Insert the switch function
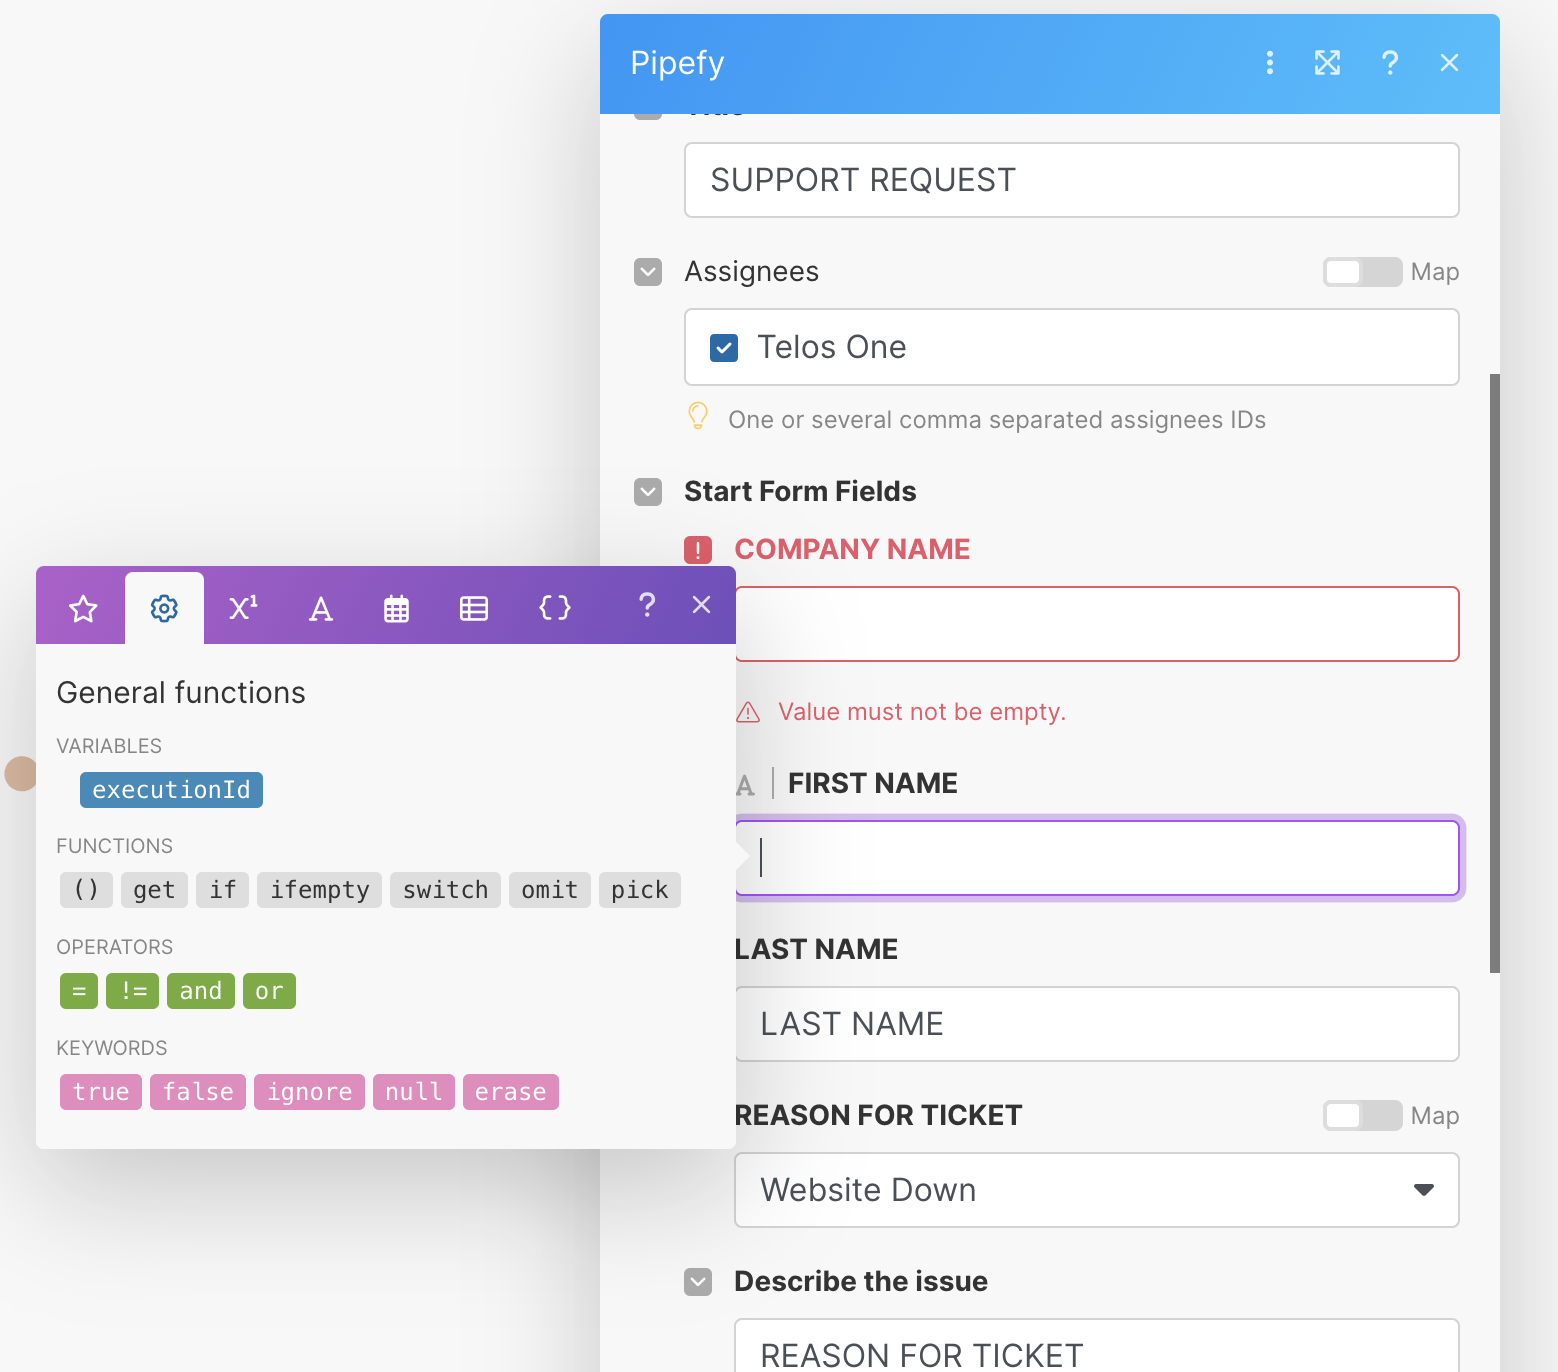This screenshot has width=1558, height=1372. [x=445, y=890]
